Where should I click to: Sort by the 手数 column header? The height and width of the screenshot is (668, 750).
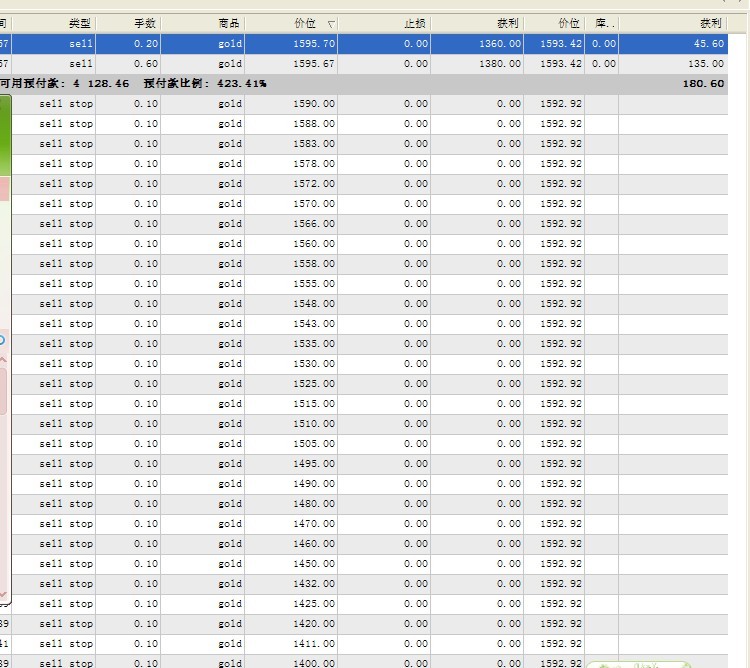(x=128, y=23)
